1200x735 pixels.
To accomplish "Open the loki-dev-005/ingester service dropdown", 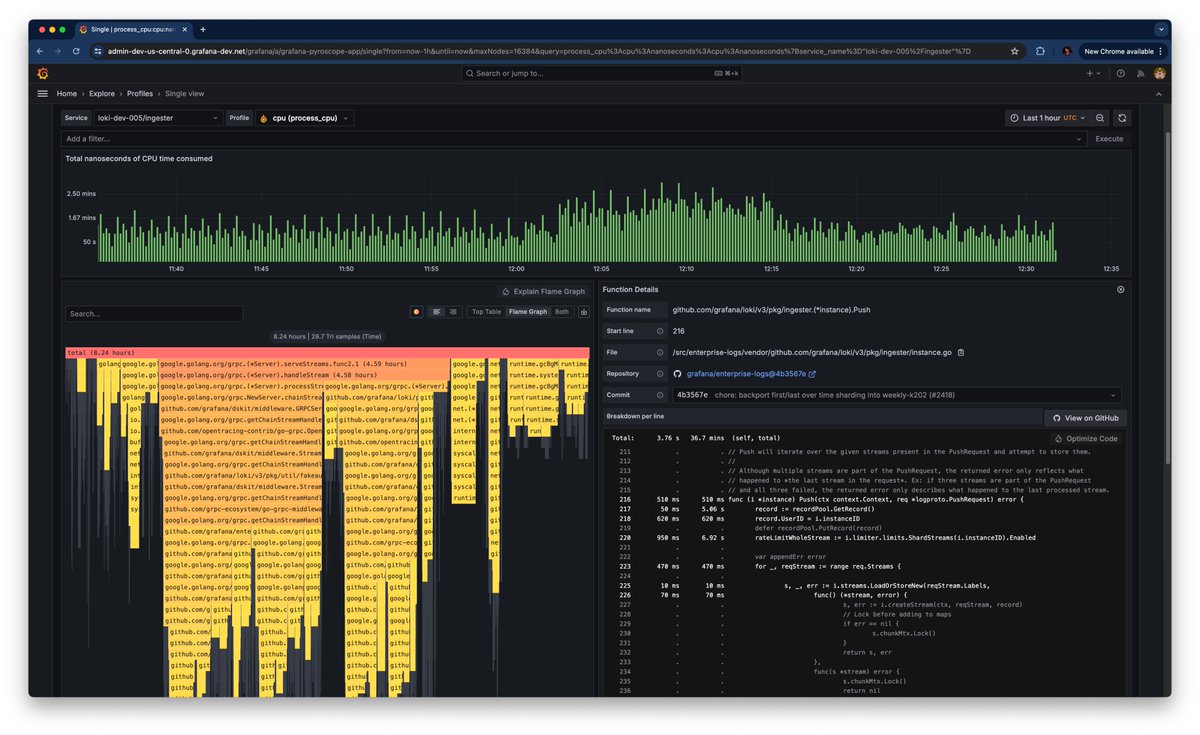I will [x=158, y=118].
